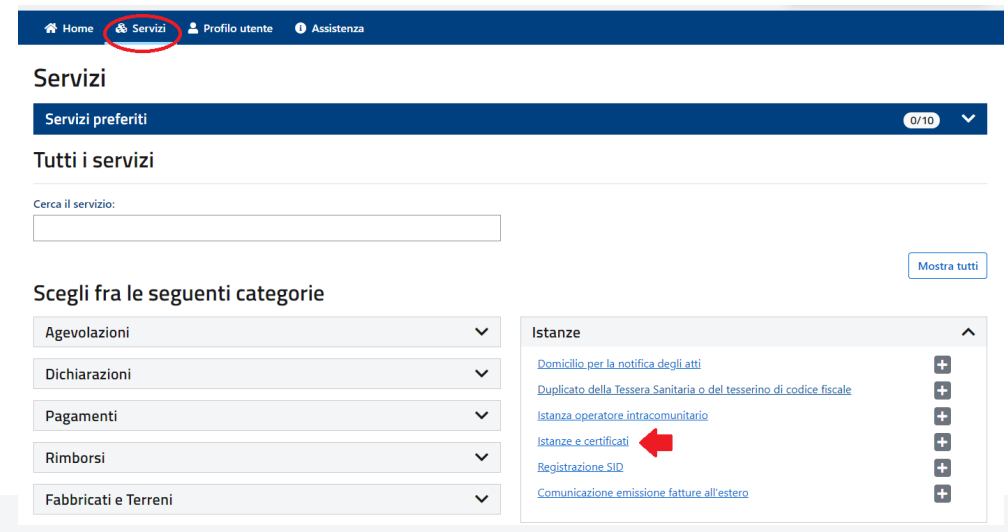1008x532 pixels.
Task: Open Assistenza menu item
Action: [330, 28]
